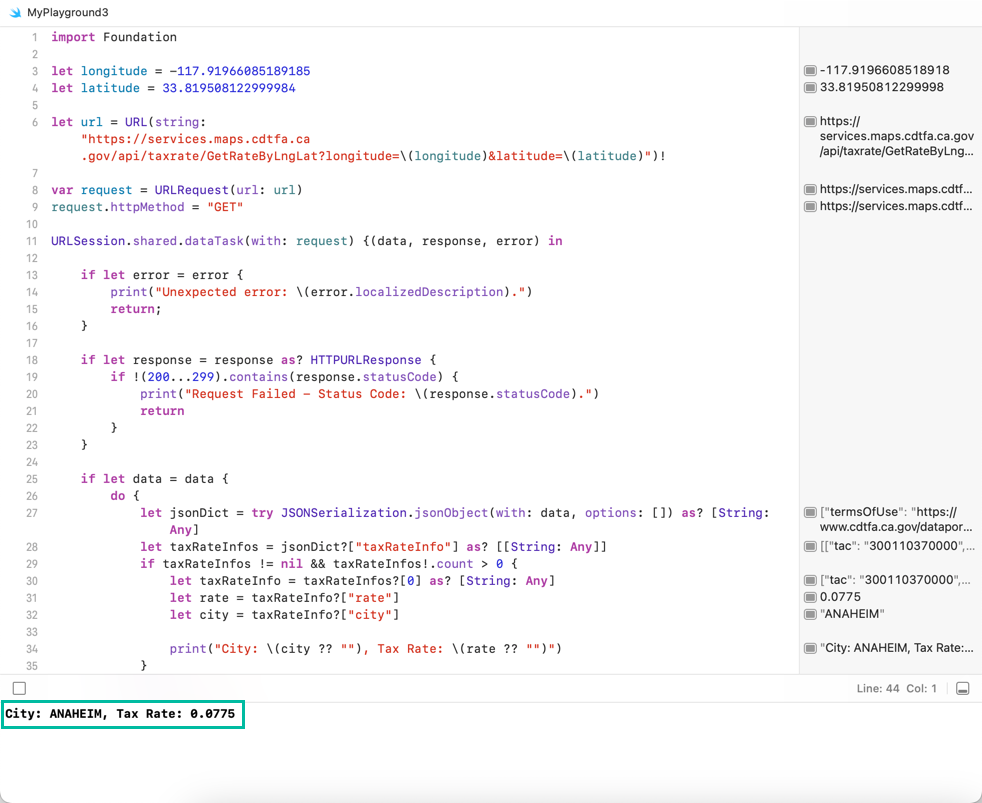
Task: Click line number 27 in gutter
Action: click(x=31, y=513)
